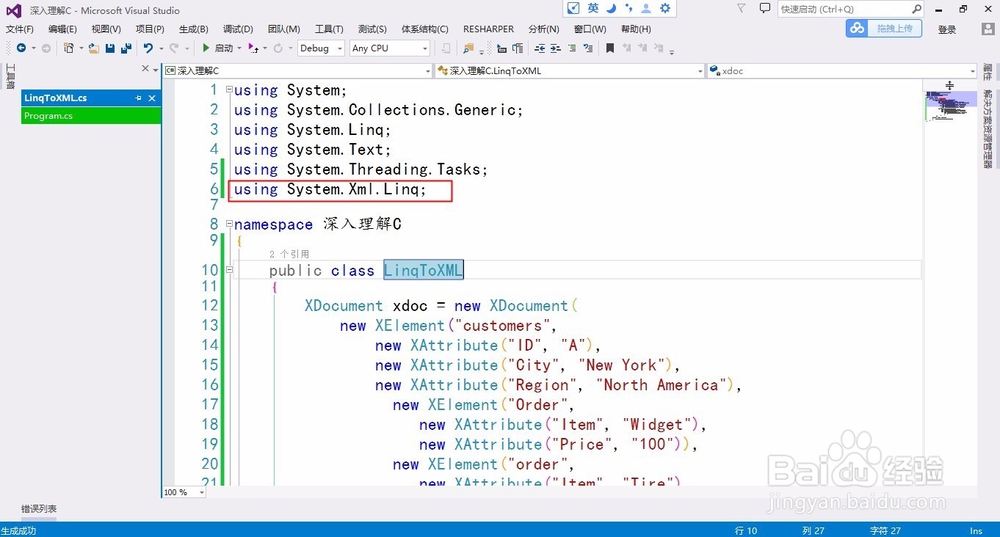The image size is (1000, 537).
Task: Click the Decrease Indent icon
Action: (x=540, y=48)
